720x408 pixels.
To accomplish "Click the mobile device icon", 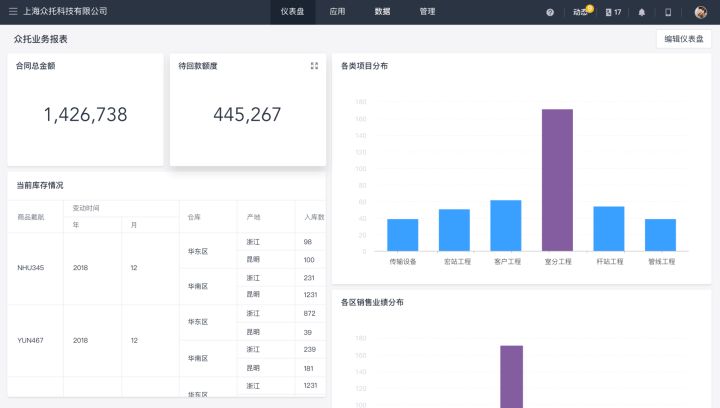I will pyautogui.click(x=668, y=12).
